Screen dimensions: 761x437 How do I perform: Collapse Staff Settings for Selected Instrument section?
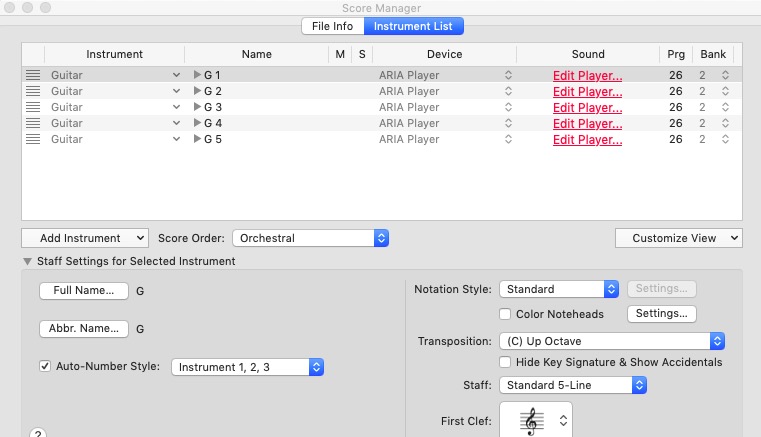pos(27,261)
